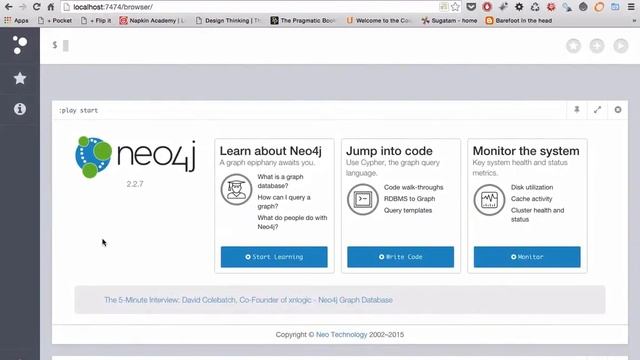Click the 'RDBMS to Graph' text
Viewport: 640px width, 360px height.
coord(409,199)
